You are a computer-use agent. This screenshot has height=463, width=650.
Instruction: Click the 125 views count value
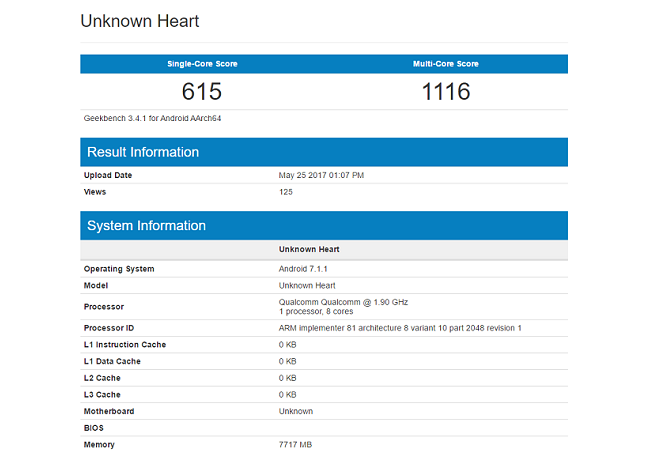286,192
